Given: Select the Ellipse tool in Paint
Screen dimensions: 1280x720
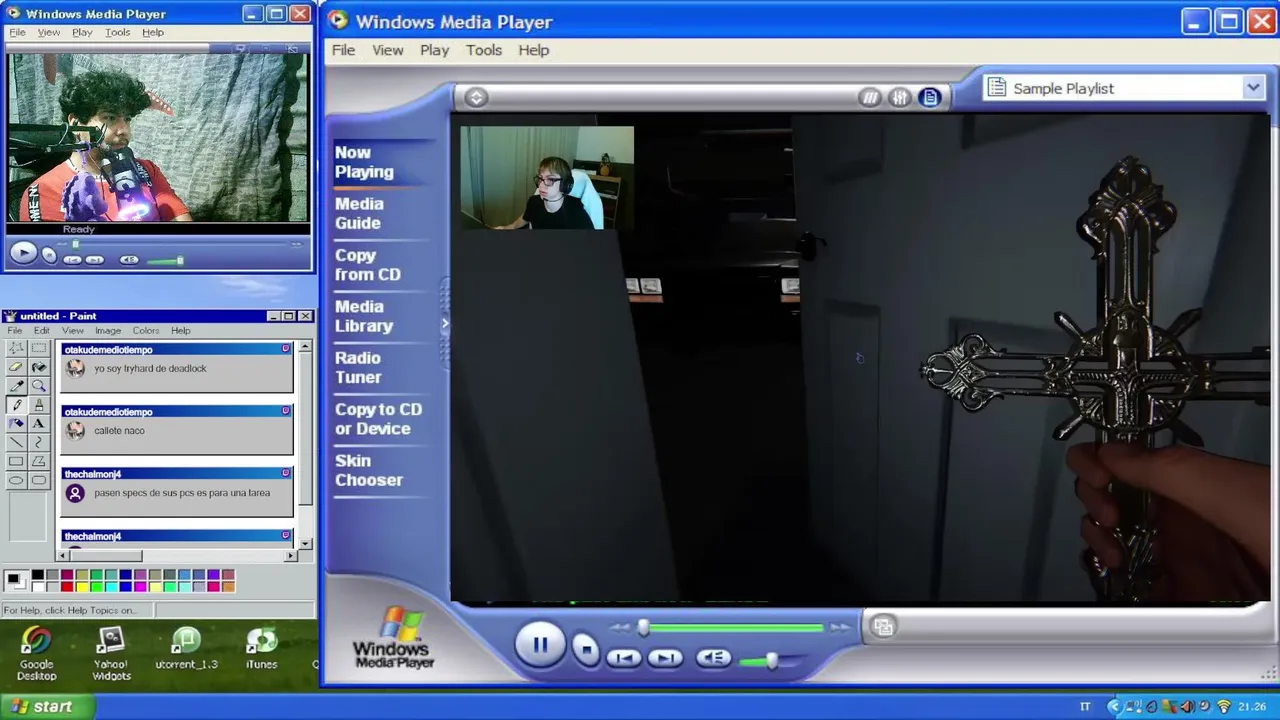Looking at the screenshot, I should tap(16, 481).
